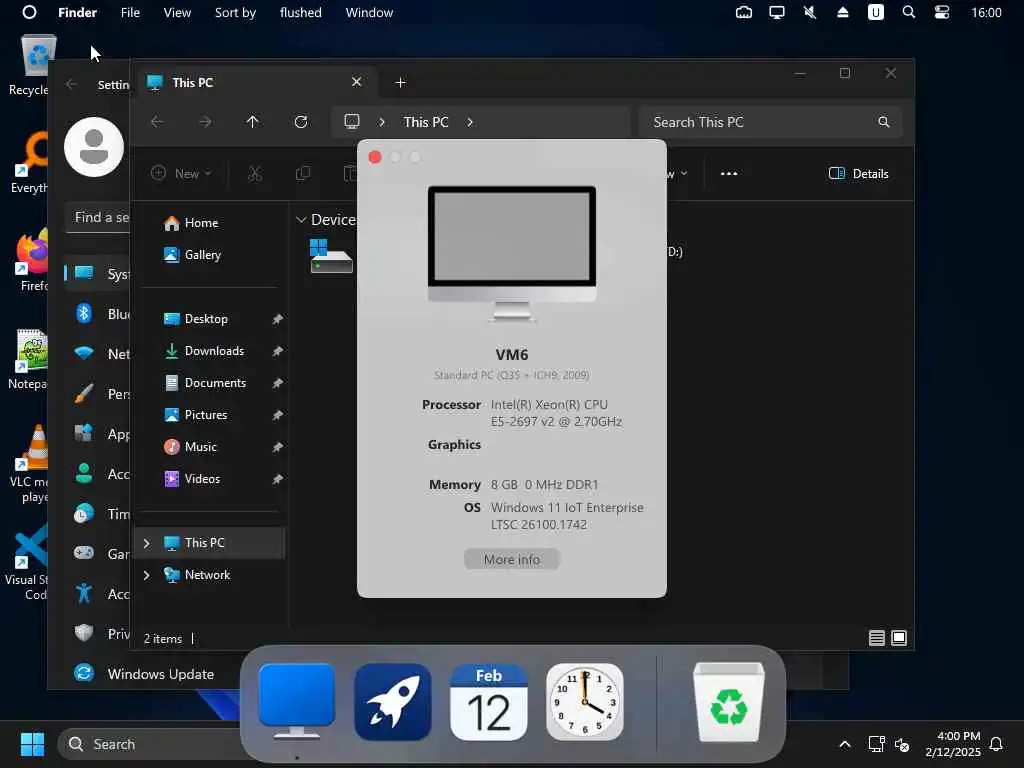
Task: Click the explorer search magnifier icon
Action: tap(884, 122)
